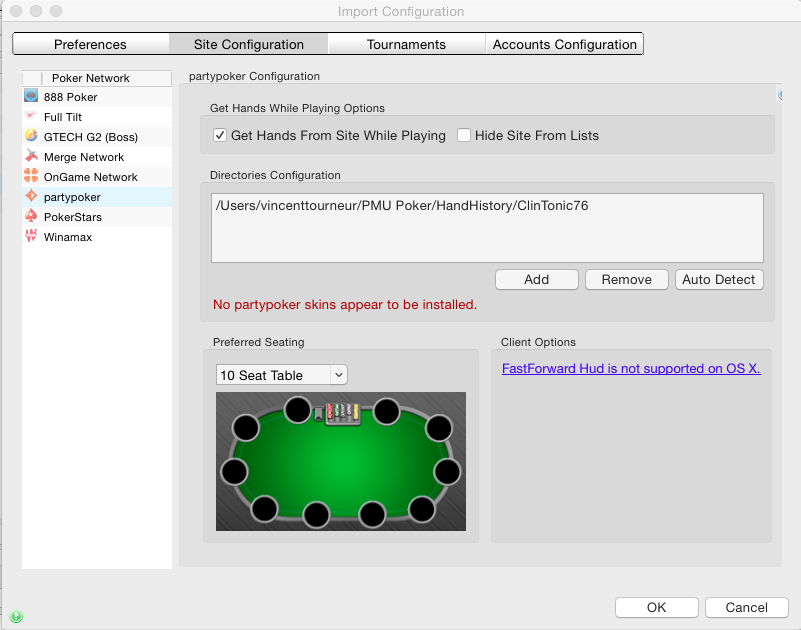The height and width of the screenshot is (630, 801).
Task: Click the GTECH G2 (Boss) icon
Action: coord(31,135)
